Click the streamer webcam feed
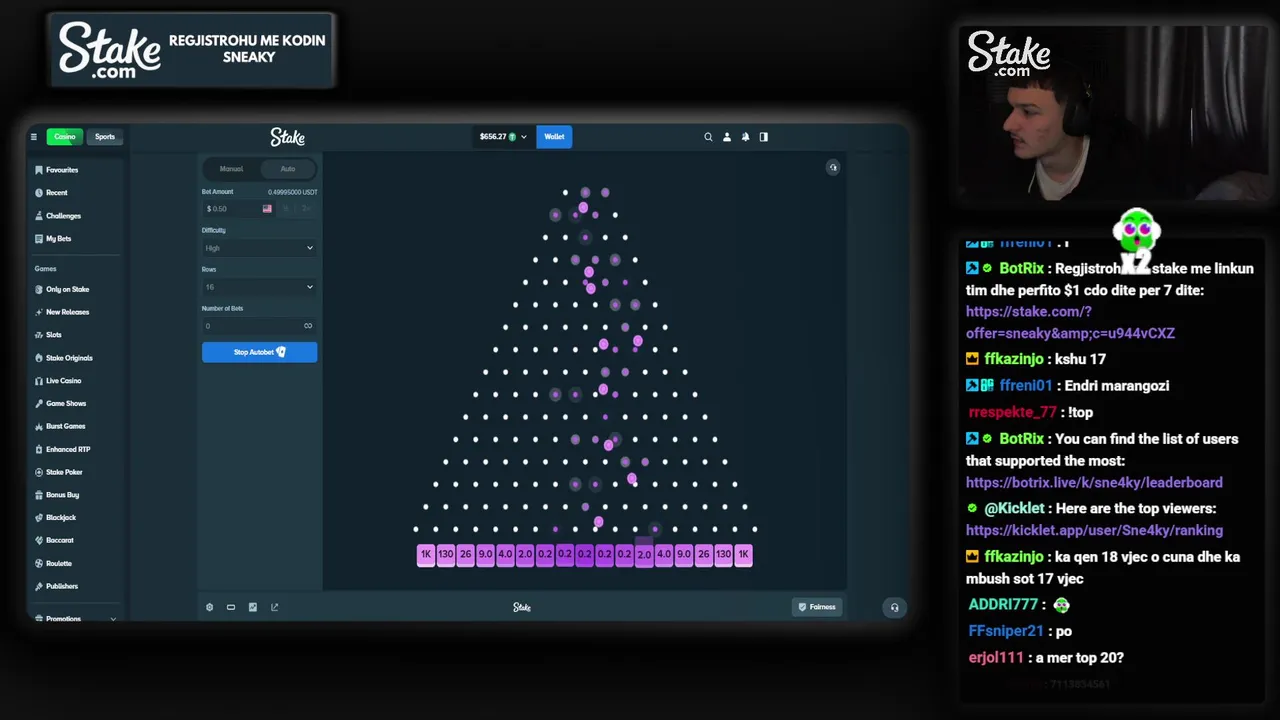The width and height of the screenshot is (1280, 720). coord(1113,115)
